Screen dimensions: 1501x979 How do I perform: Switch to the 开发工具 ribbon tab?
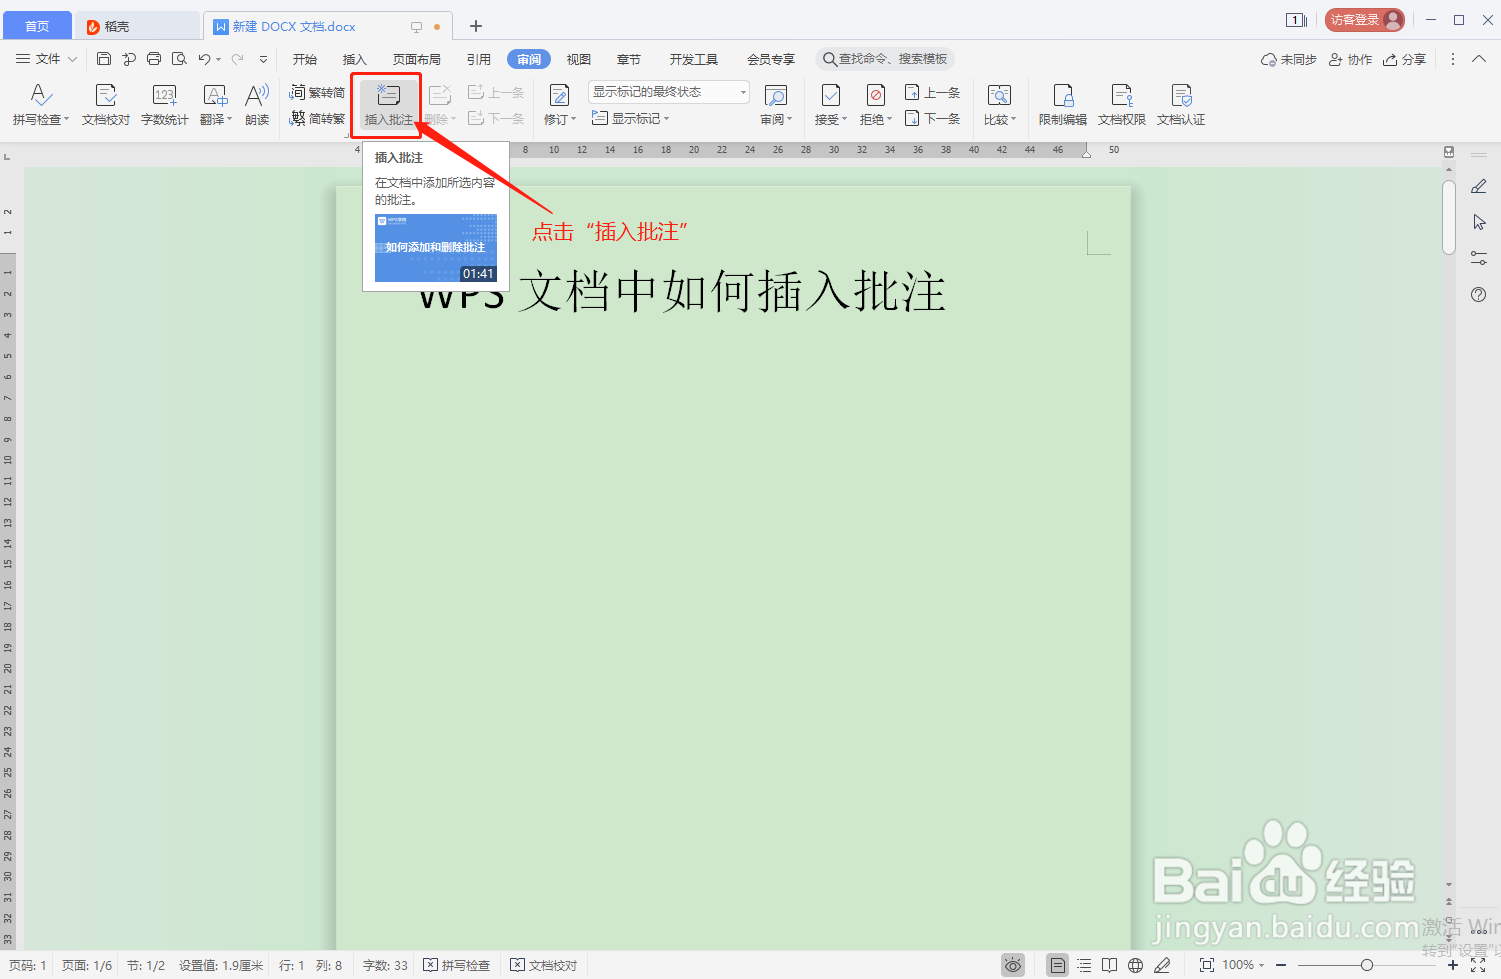694,59
